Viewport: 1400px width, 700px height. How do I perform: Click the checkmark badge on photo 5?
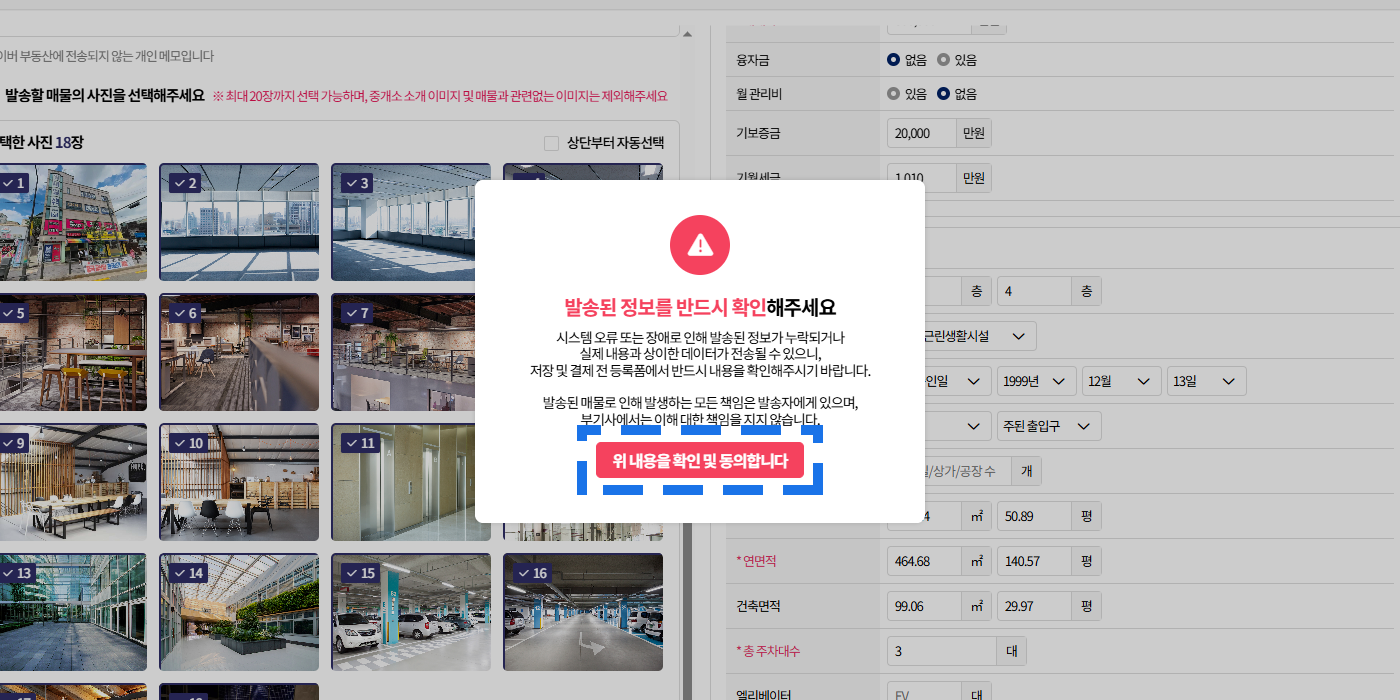pyautogui.click(x=13, y=313)
